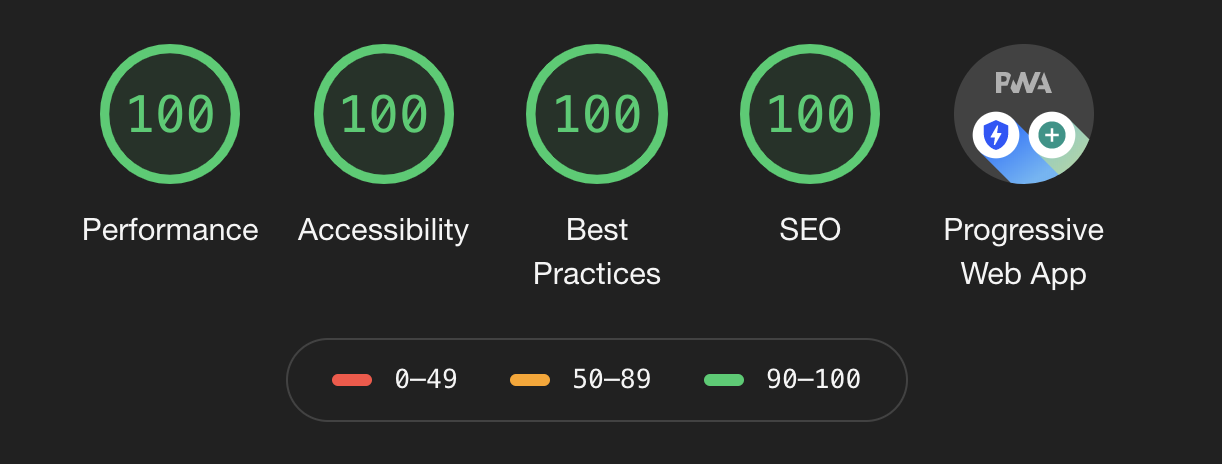Viewport: 1222px width, 464px height.
Task: Click the 90–100 score range text
Action: [813, 380]
